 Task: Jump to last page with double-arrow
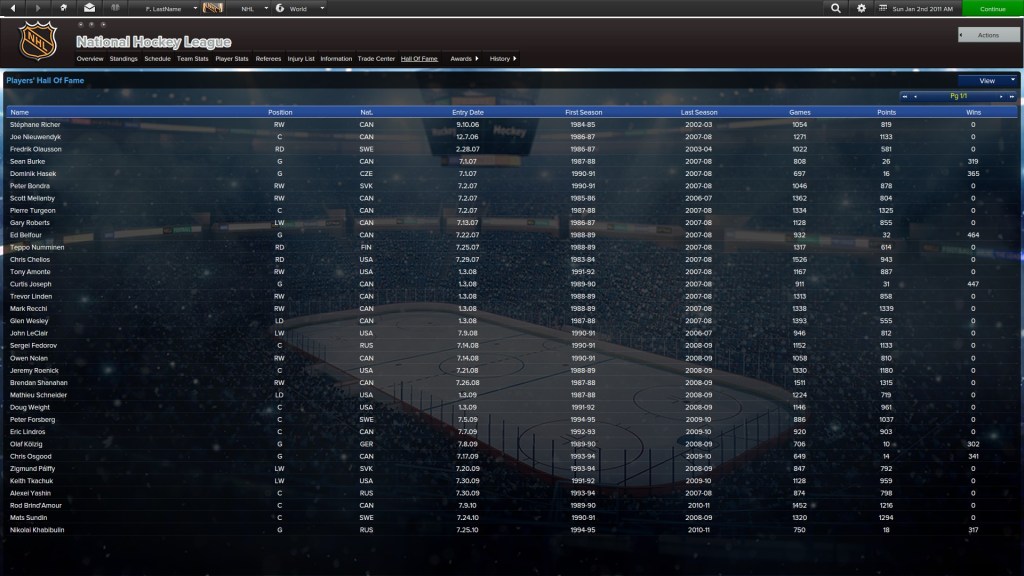pyautogui.click(x=1011, y=97)
